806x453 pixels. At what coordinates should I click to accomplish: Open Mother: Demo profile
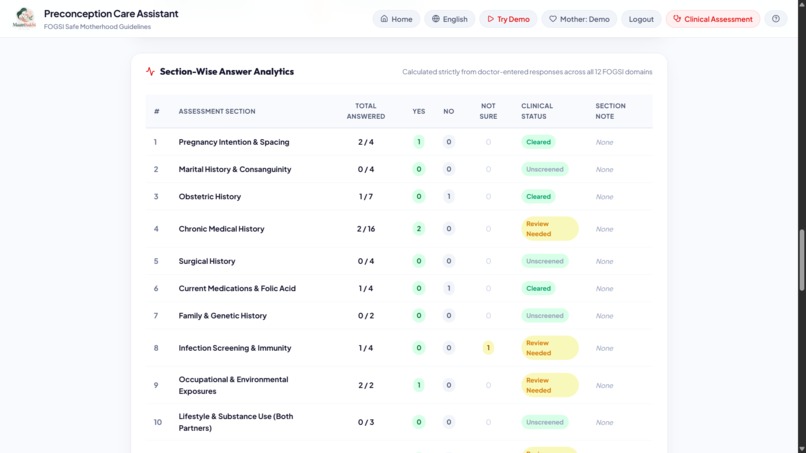point(579,19)
